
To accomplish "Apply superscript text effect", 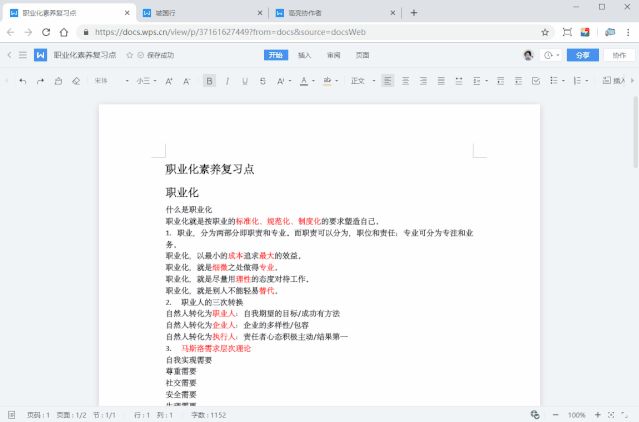I will coord(280,81).
